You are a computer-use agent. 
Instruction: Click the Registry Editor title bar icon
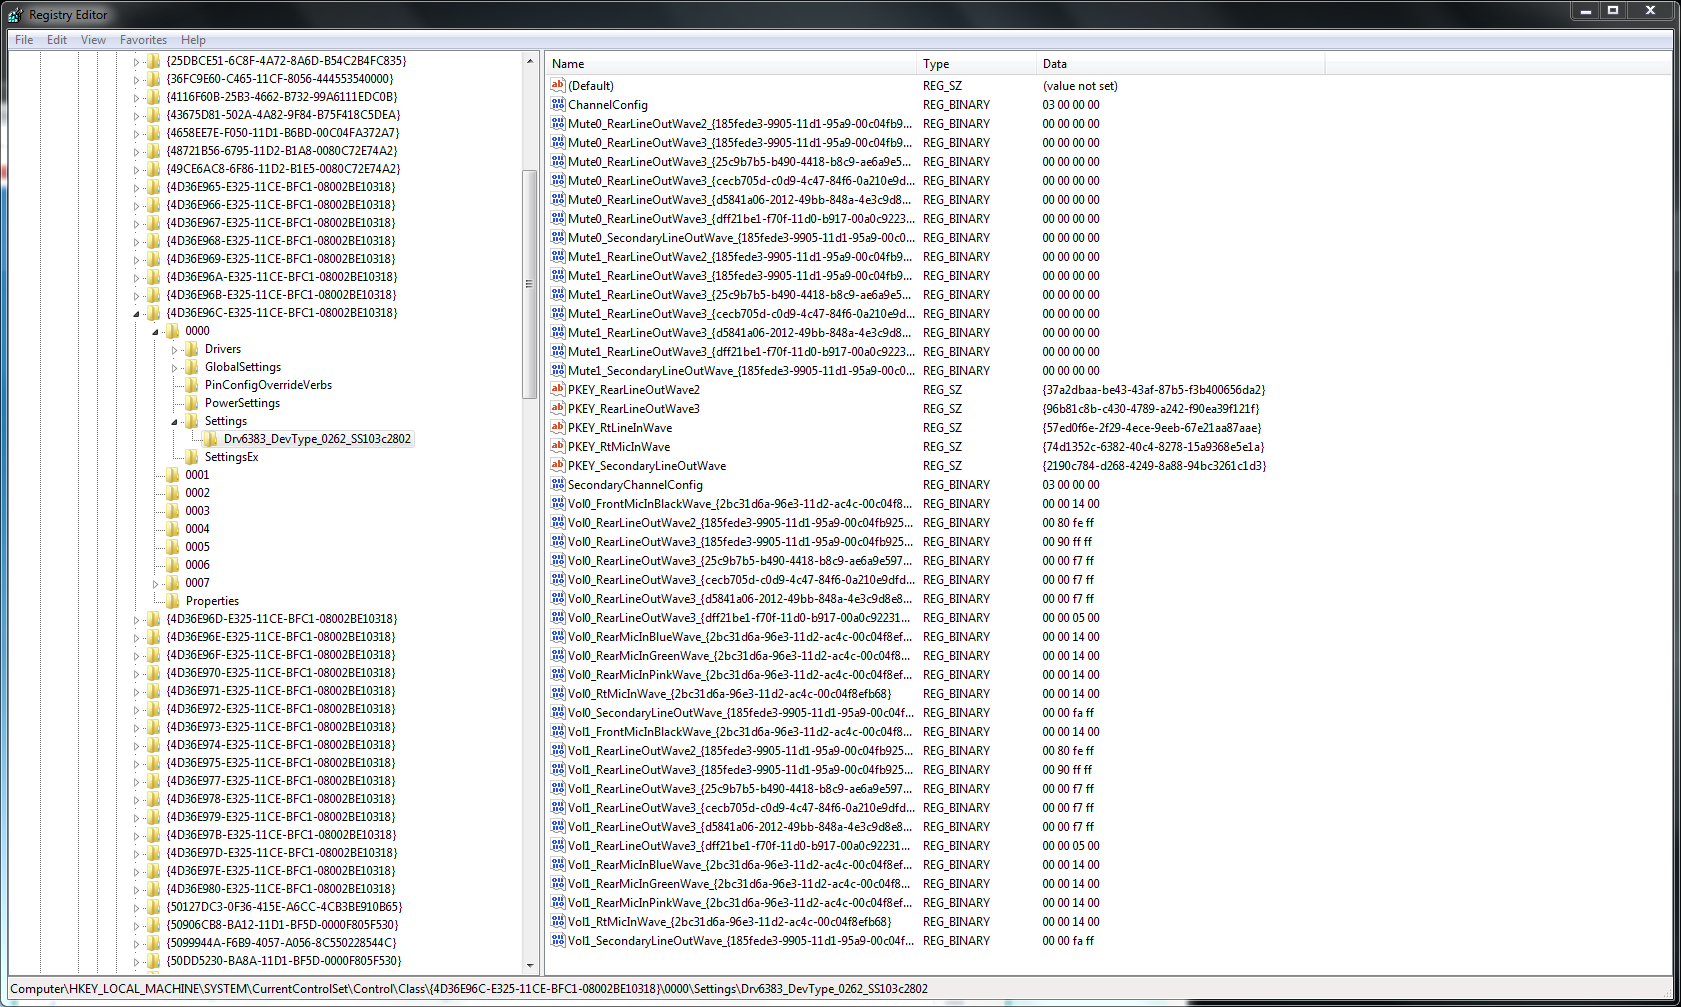click(15, 15)
